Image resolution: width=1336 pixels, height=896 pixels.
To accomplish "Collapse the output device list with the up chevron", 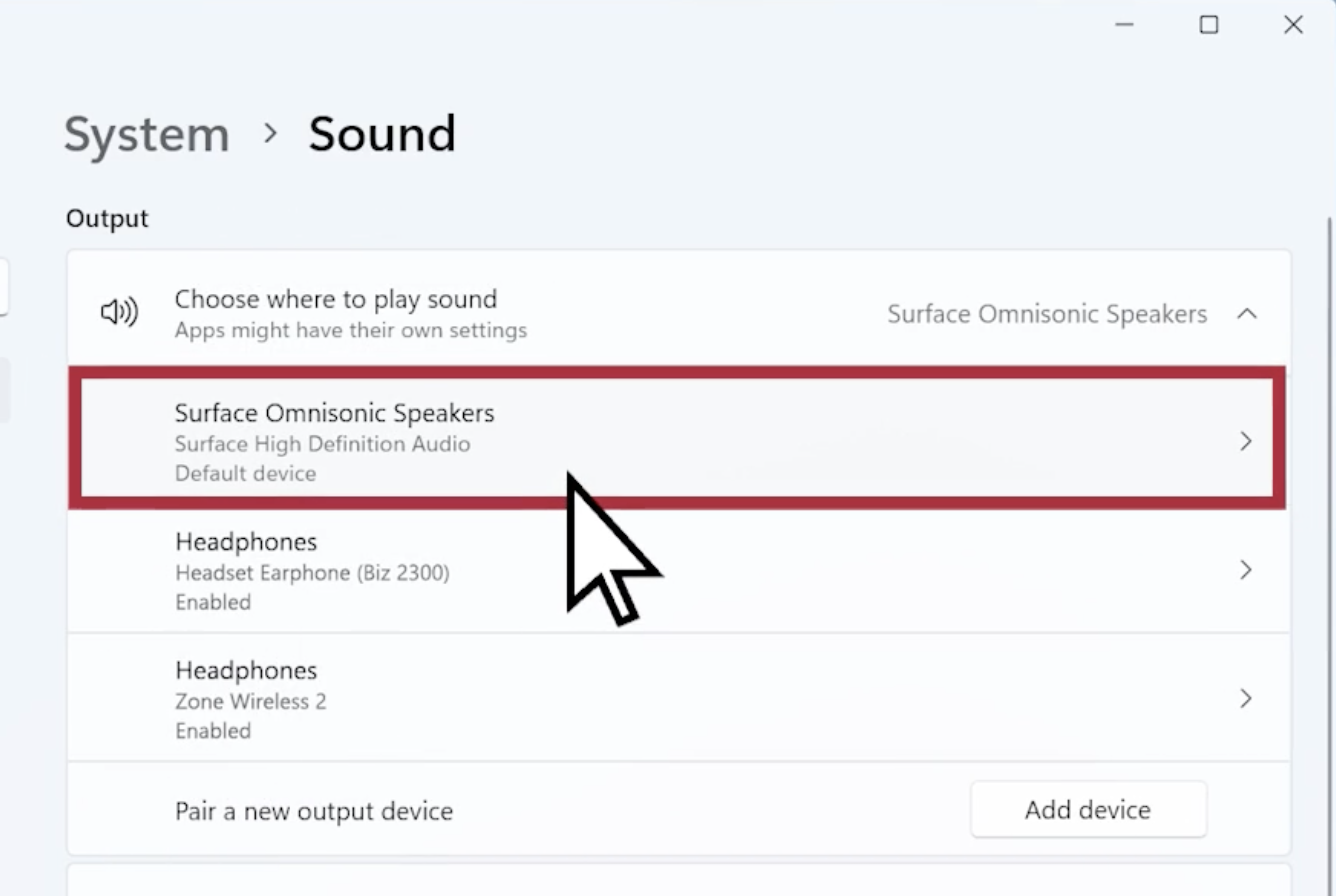I will [x=1246, y=314].
